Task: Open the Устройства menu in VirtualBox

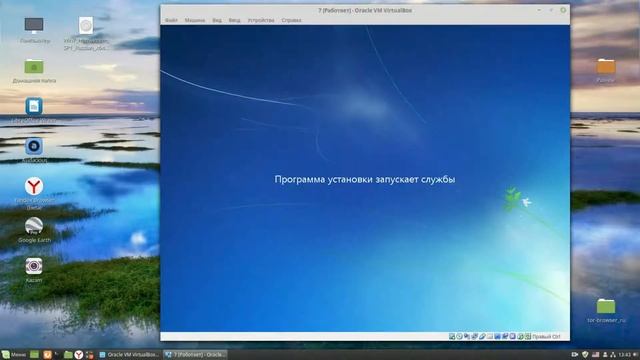Action: [261, 20]
